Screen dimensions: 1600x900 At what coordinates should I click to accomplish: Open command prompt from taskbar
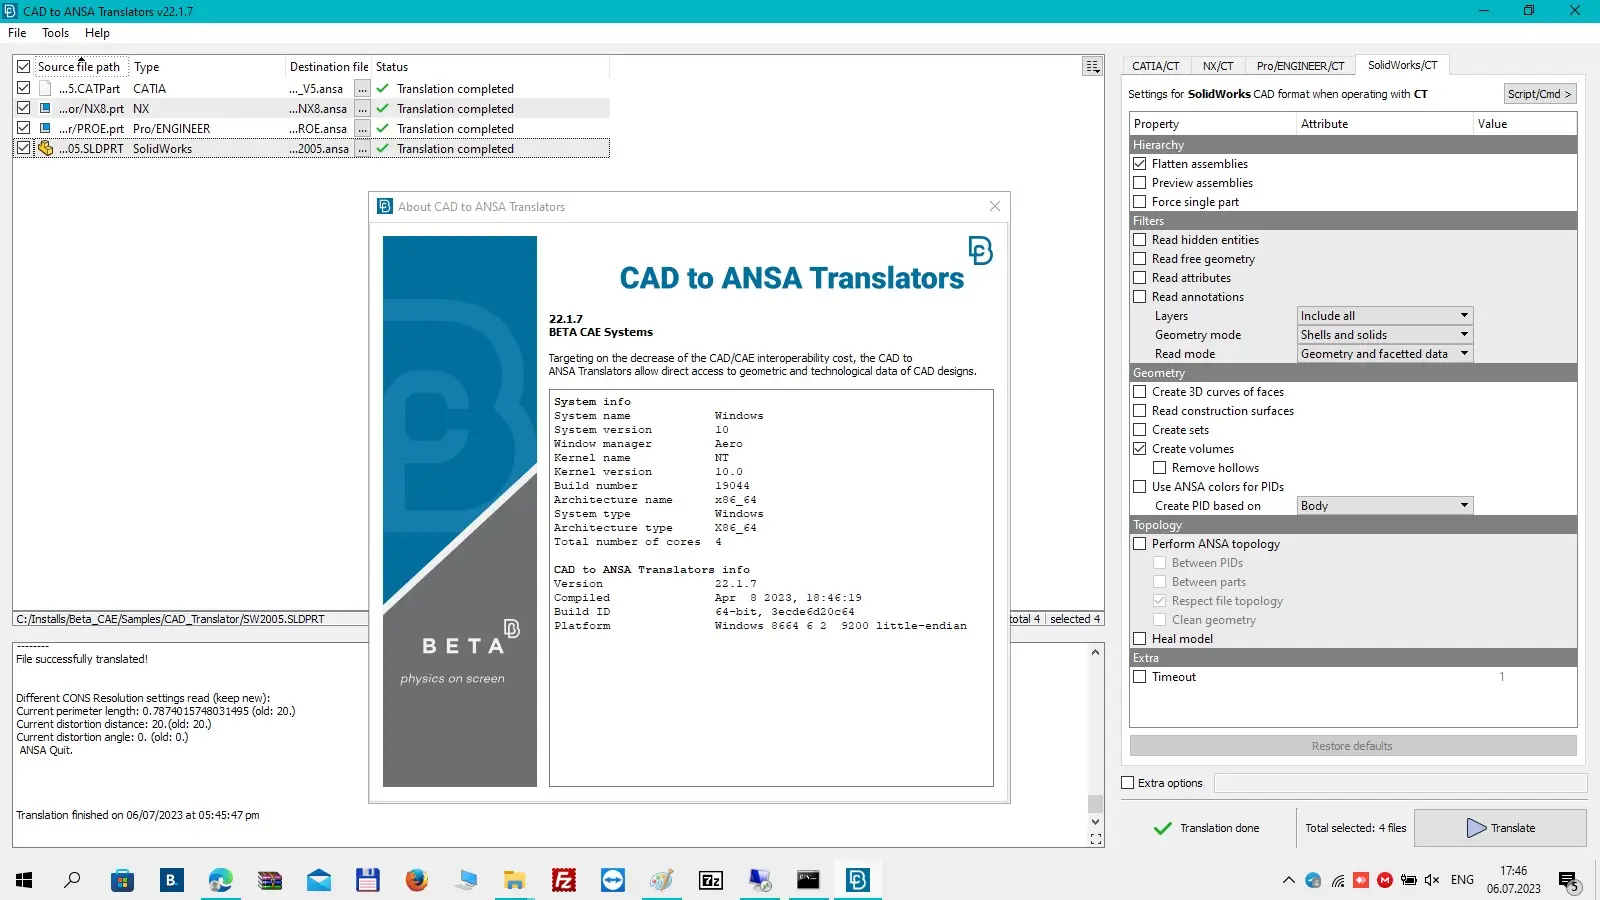808,880
